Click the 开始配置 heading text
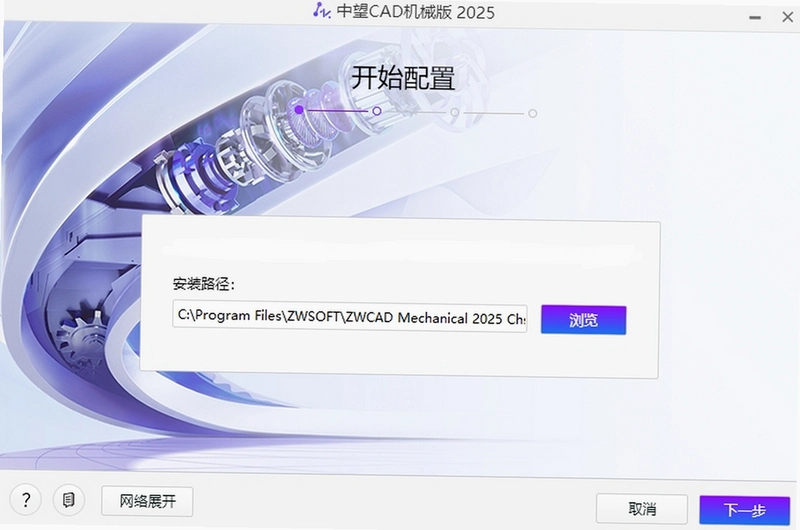This screenshot has width=800, height=530. coord(403,78)
